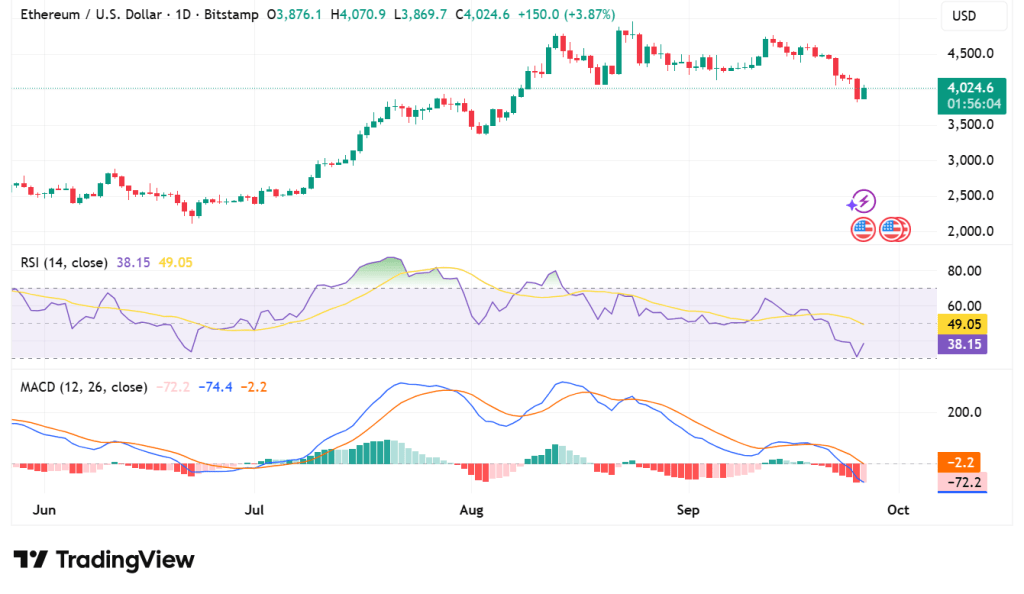Click the MACD 200.0 axis label
The height and width of the screenshot is (594, 1024).
(x=965, y=413)
